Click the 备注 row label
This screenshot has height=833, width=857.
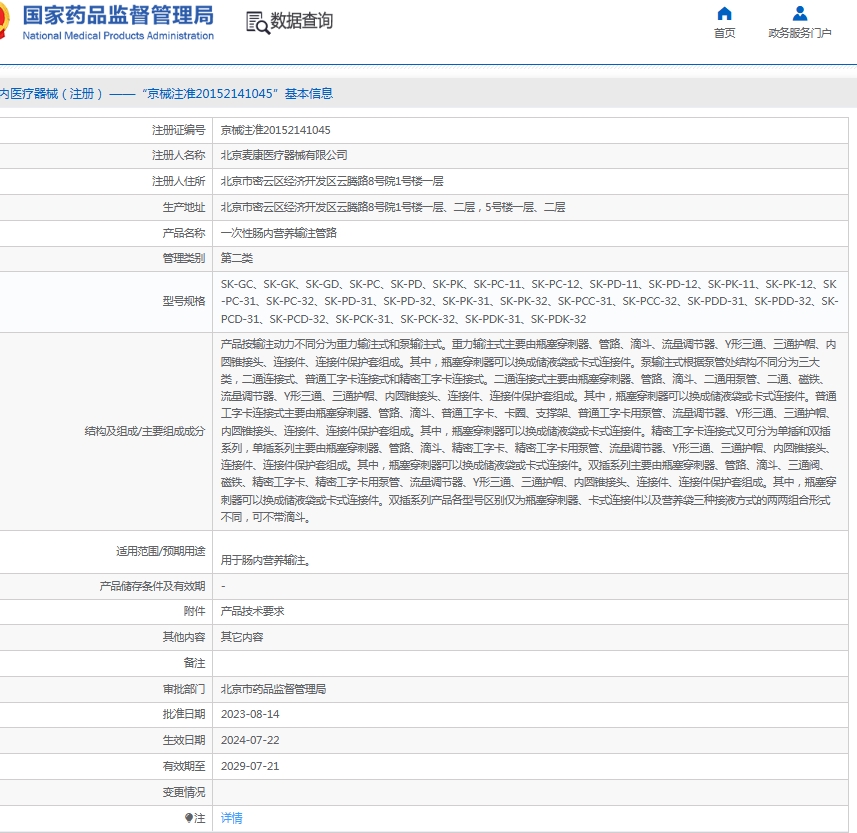195,663
